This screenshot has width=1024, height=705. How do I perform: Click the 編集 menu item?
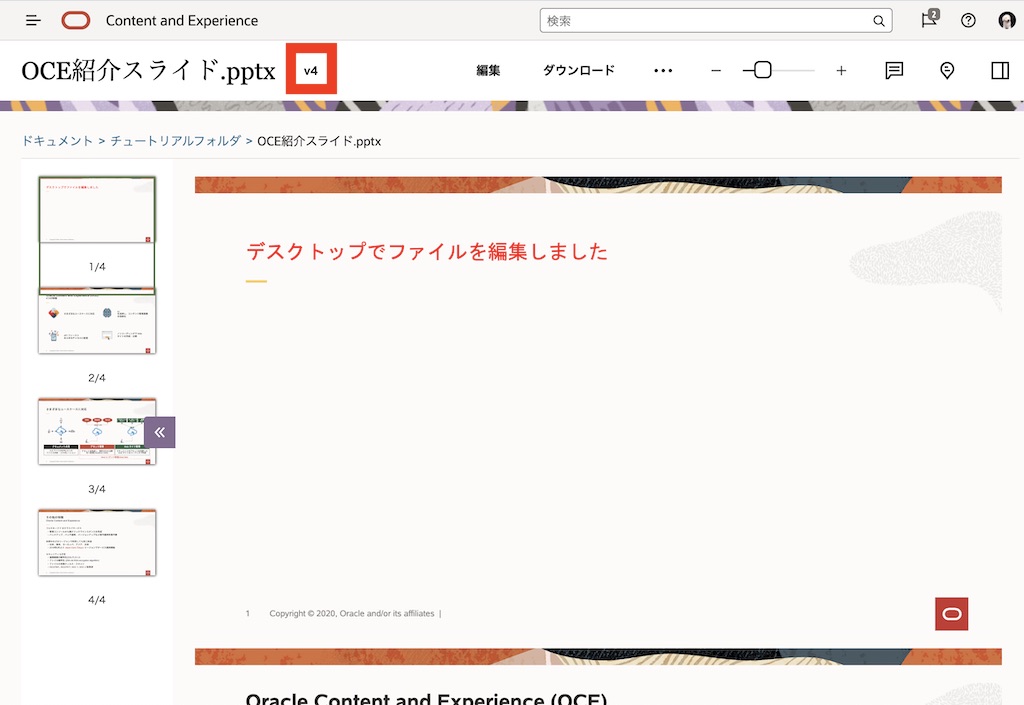point(488,70)
